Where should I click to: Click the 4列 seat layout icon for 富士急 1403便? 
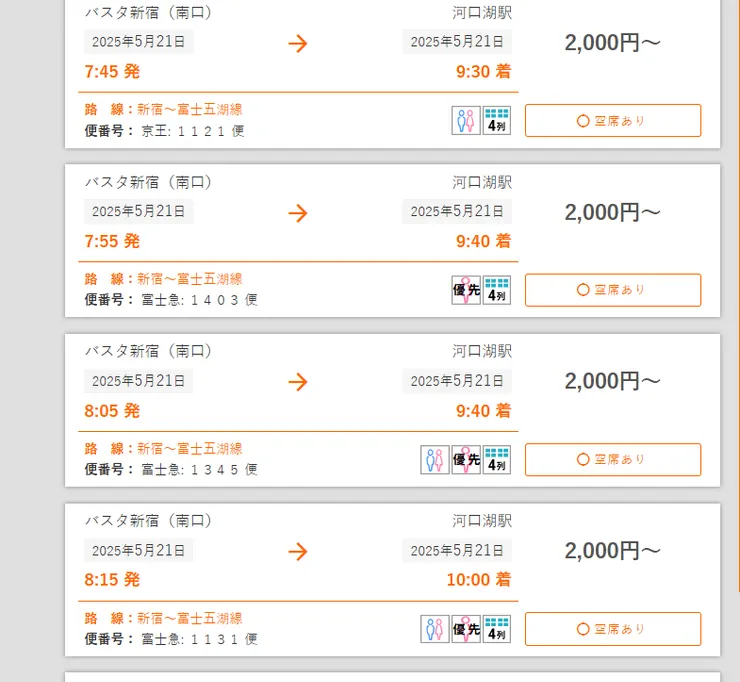coord(497,290)
